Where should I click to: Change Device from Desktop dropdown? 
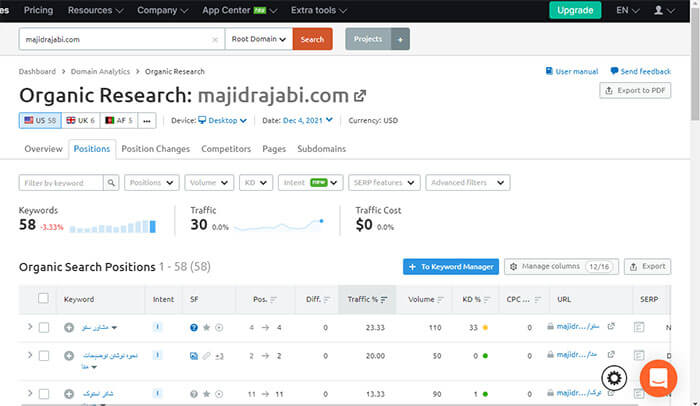point(222,121)
